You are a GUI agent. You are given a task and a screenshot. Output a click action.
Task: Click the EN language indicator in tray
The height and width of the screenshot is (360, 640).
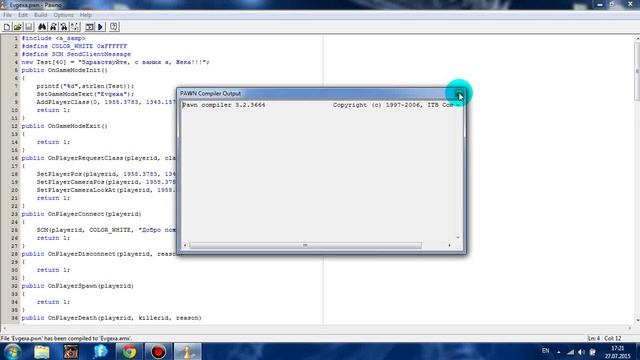tap(545, 351)
